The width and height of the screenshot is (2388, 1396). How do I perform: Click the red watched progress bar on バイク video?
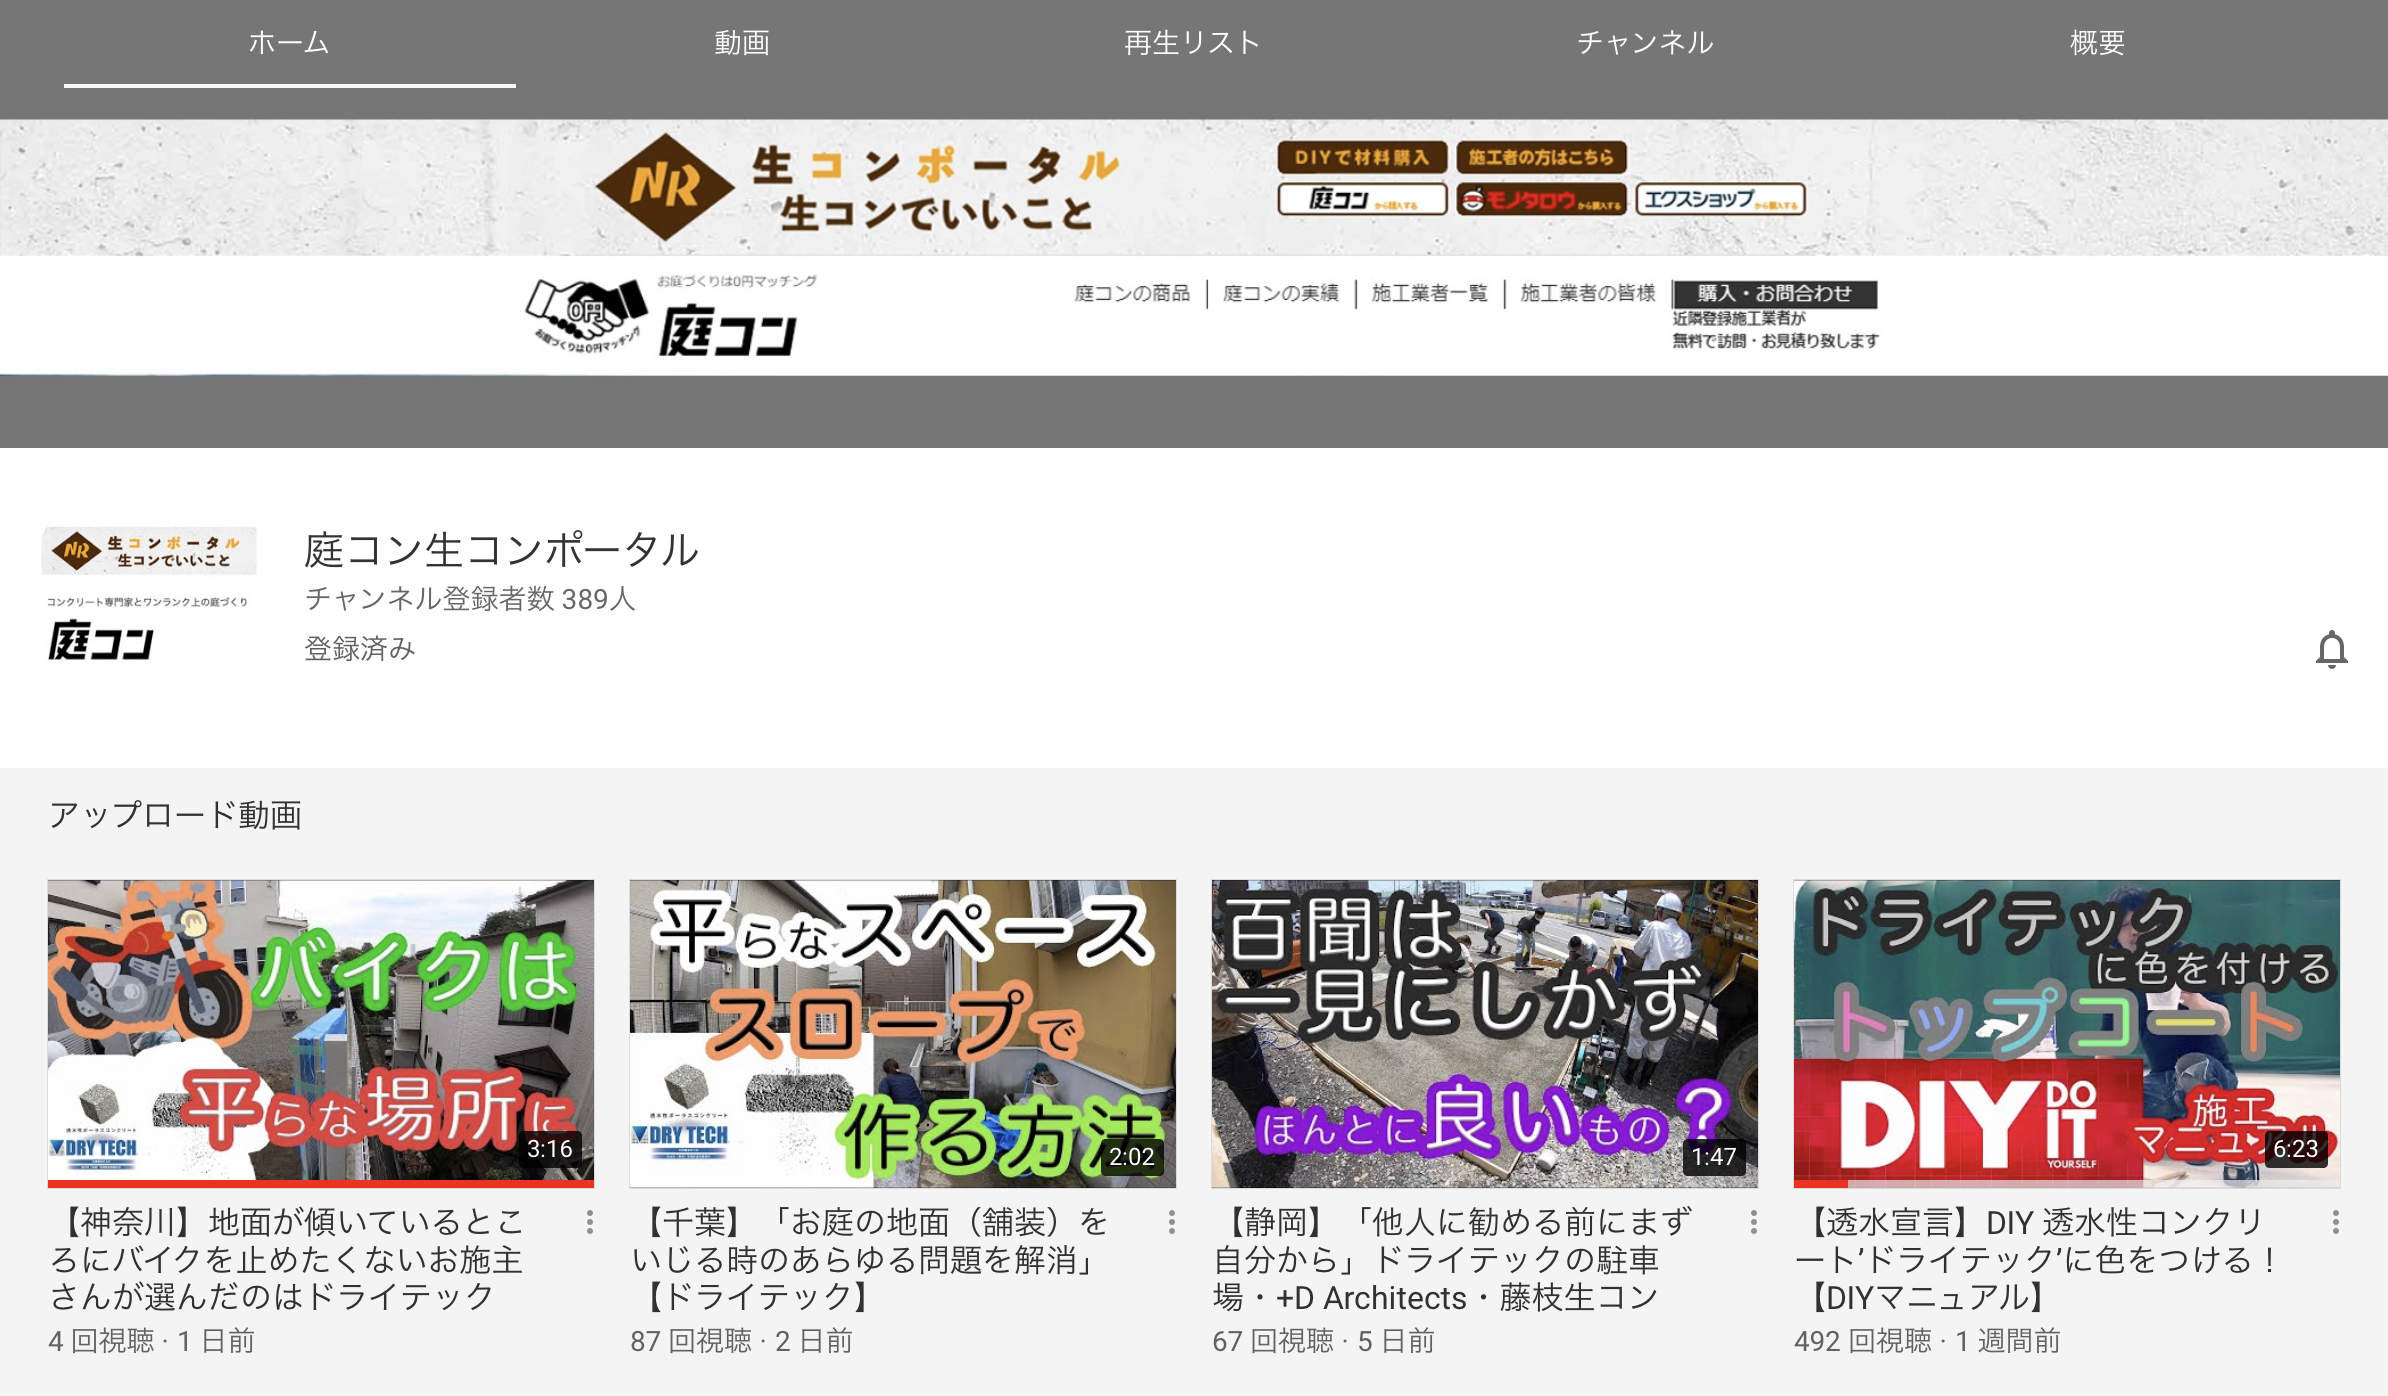coord(320,1184)
